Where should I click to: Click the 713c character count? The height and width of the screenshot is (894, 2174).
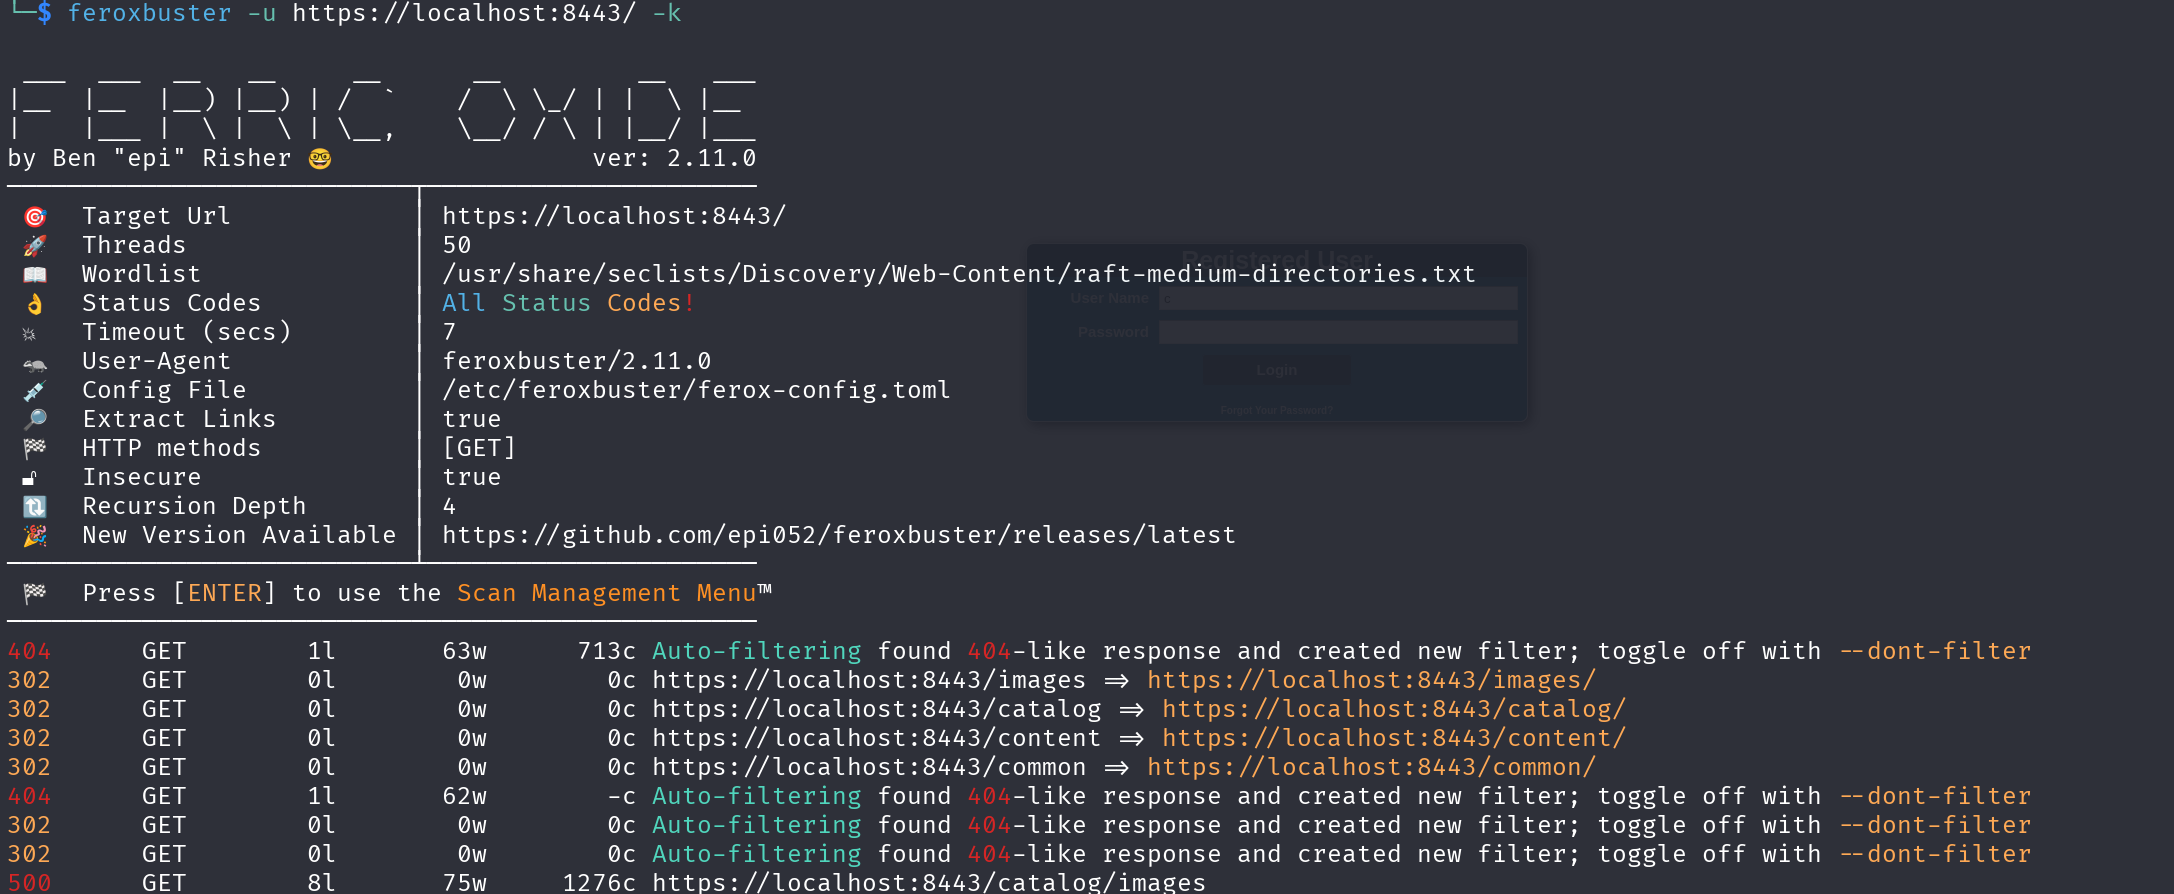[x=607, y=652]
